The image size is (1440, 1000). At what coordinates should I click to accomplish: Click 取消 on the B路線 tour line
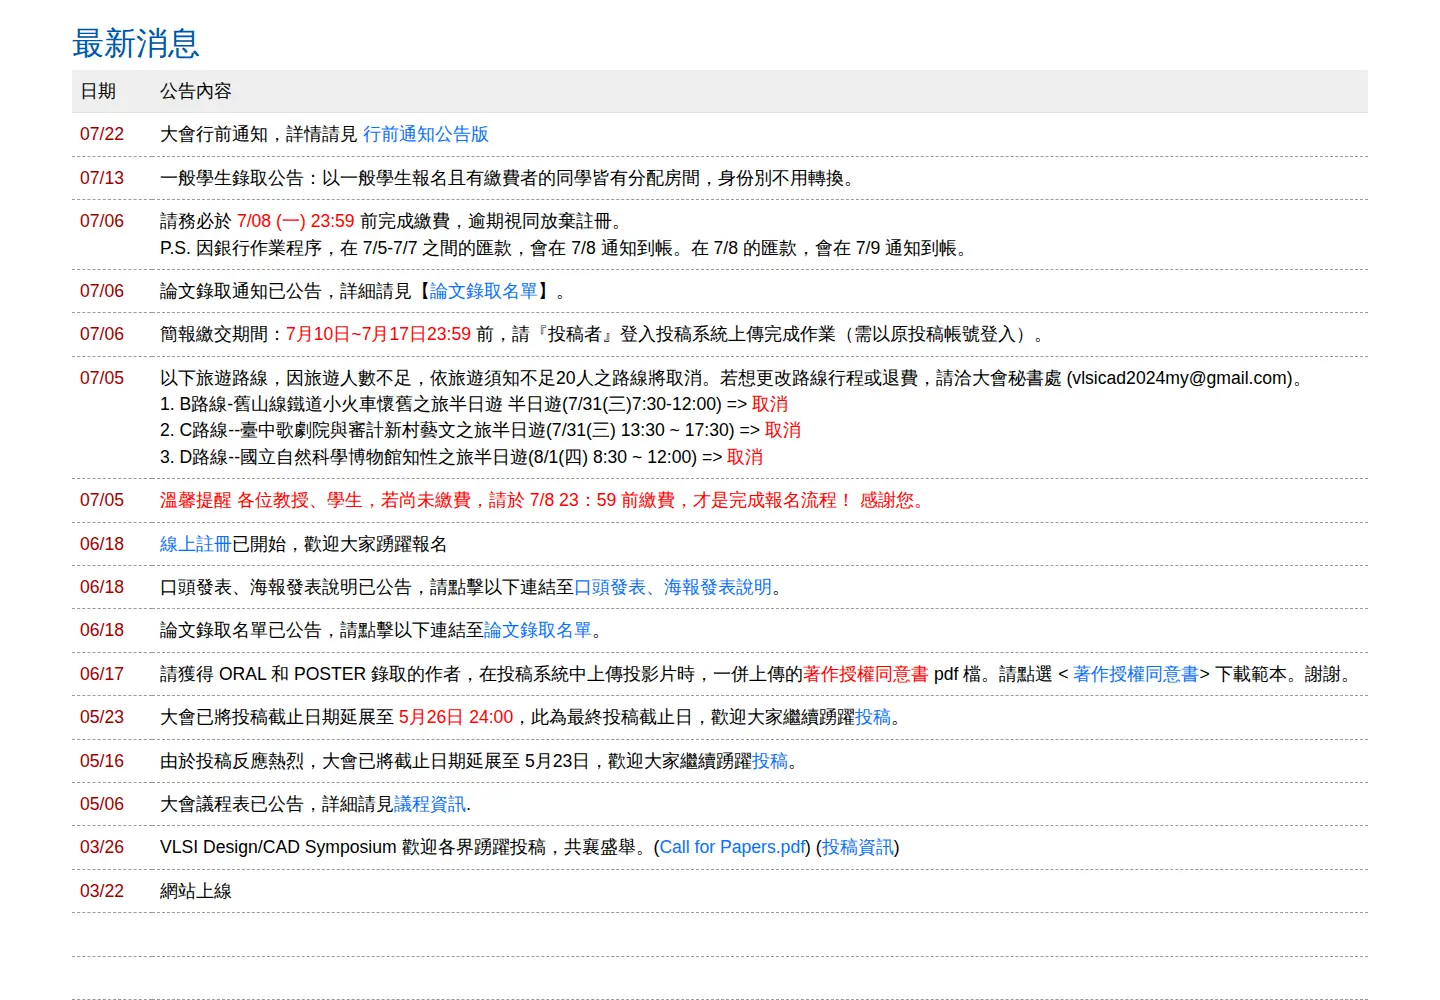pos(770,404)
